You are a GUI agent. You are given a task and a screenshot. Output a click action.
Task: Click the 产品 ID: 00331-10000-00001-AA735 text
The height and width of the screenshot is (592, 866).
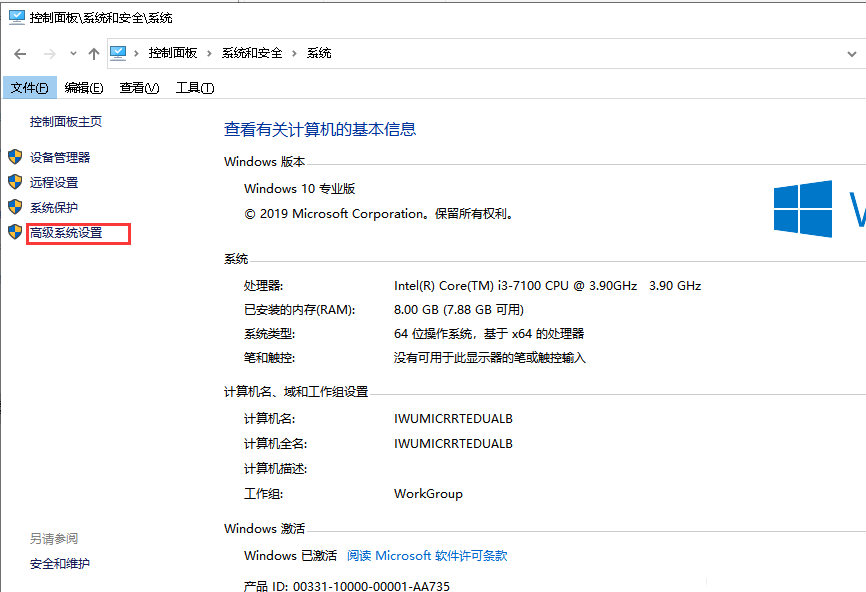tap(347, 585)
